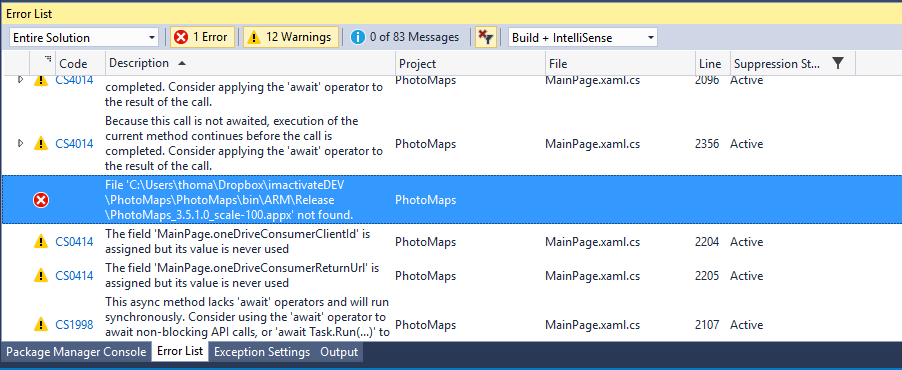Toggle the 0 of 83 Messages filter
Screen dimensions: 902x370
click(406, 37)
